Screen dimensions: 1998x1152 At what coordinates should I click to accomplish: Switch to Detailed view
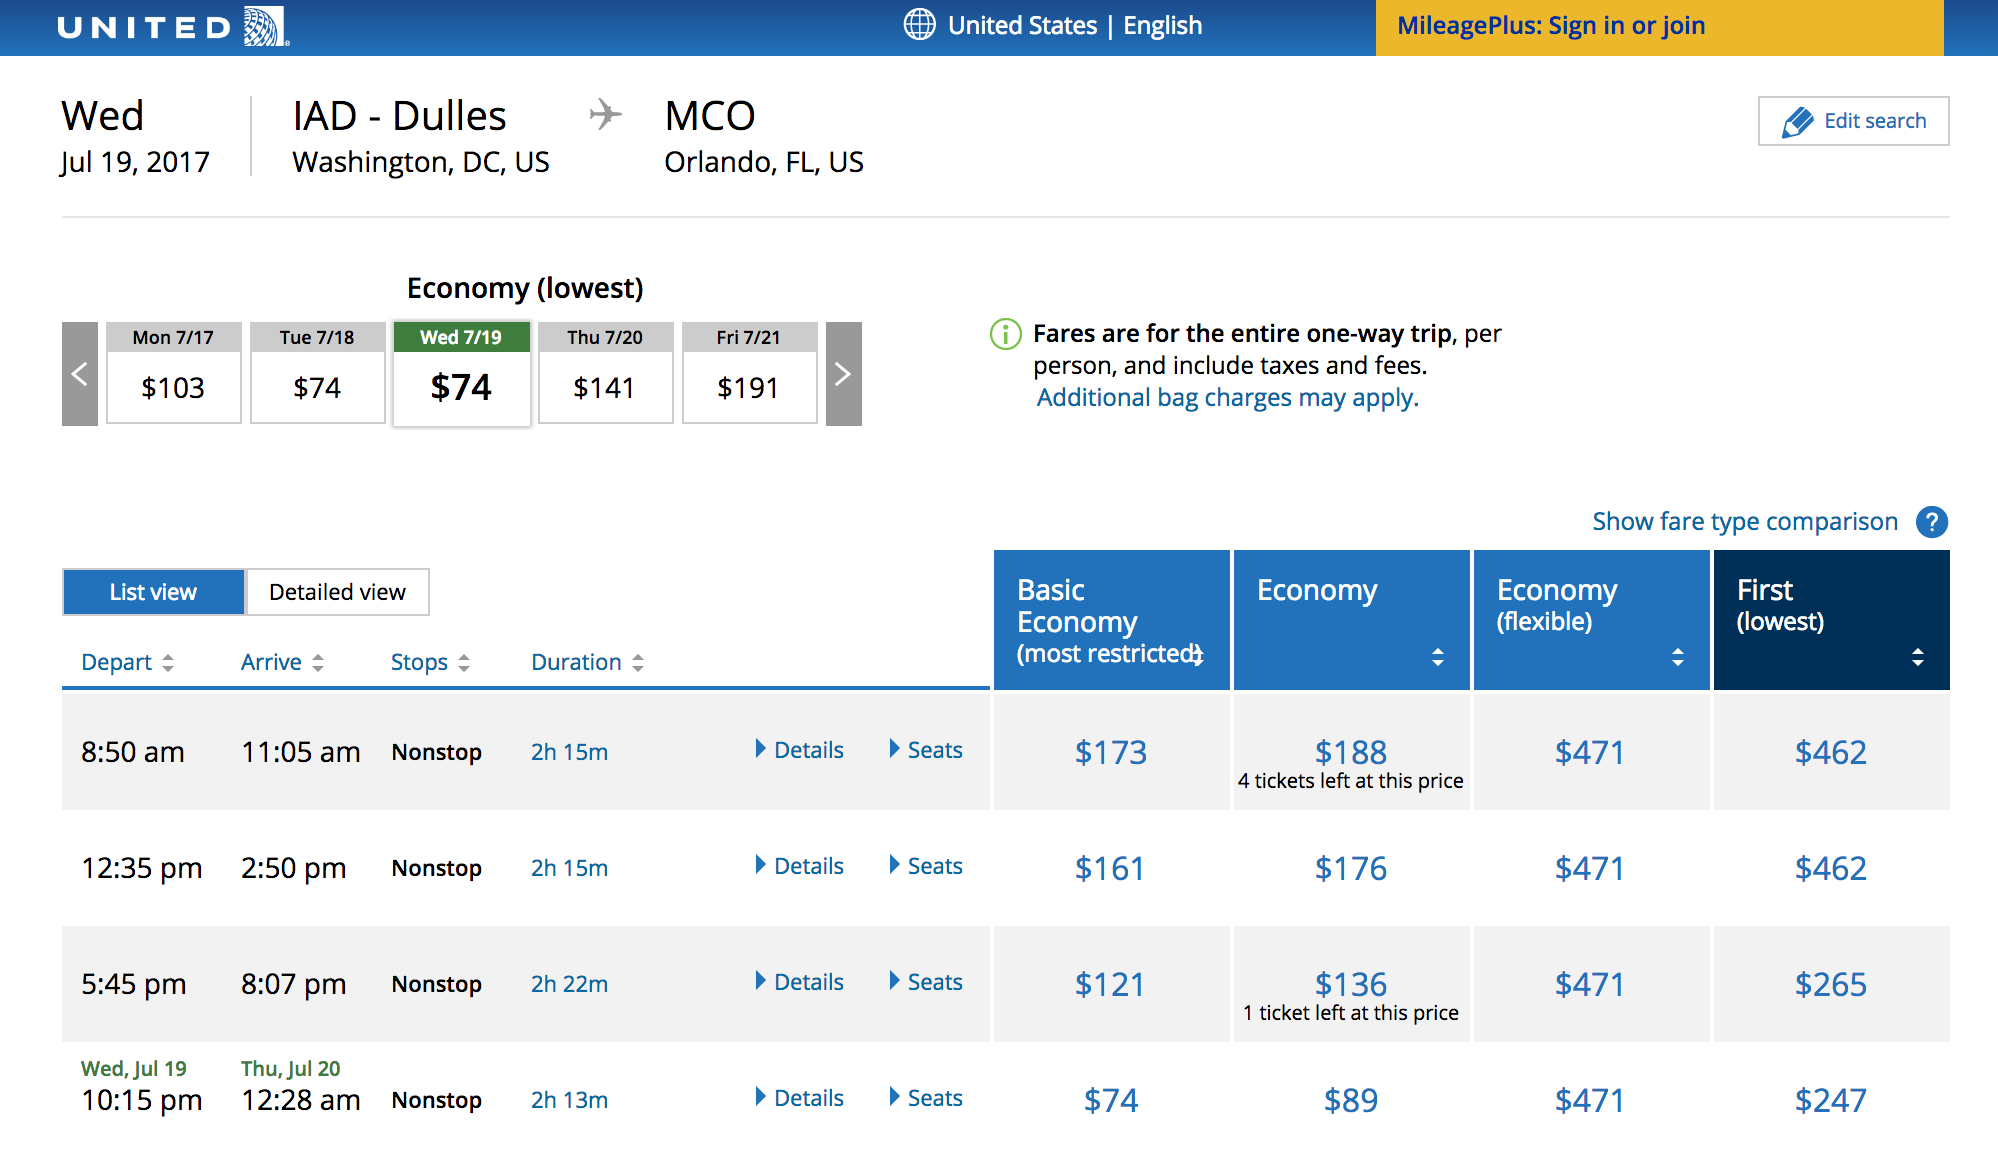coord(337,592)
